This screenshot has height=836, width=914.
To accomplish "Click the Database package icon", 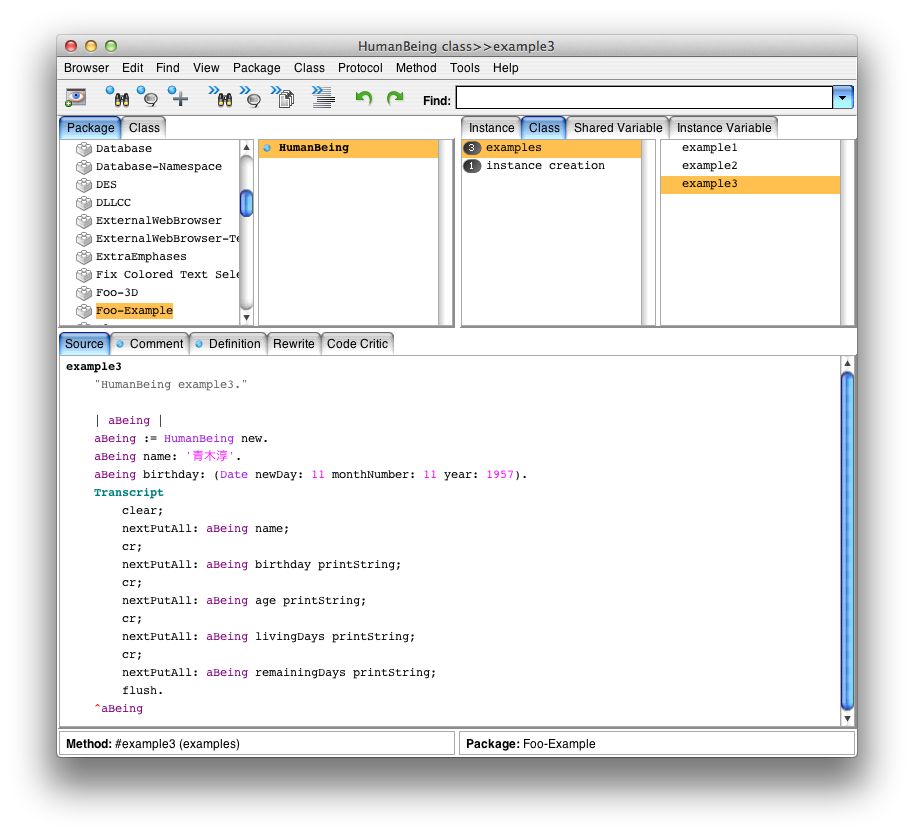I will pos(84,149).
